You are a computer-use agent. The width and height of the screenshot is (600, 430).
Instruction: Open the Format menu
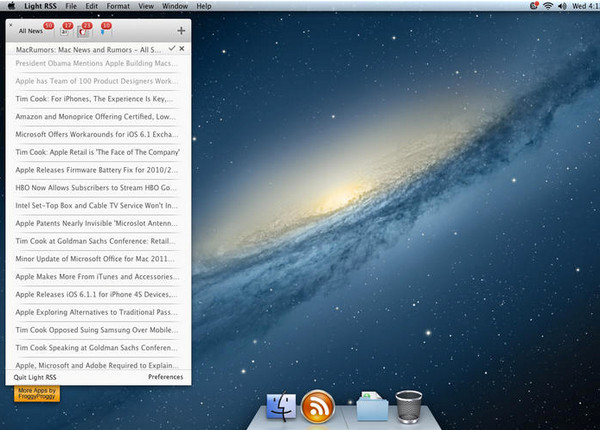(x=118, y=6)
